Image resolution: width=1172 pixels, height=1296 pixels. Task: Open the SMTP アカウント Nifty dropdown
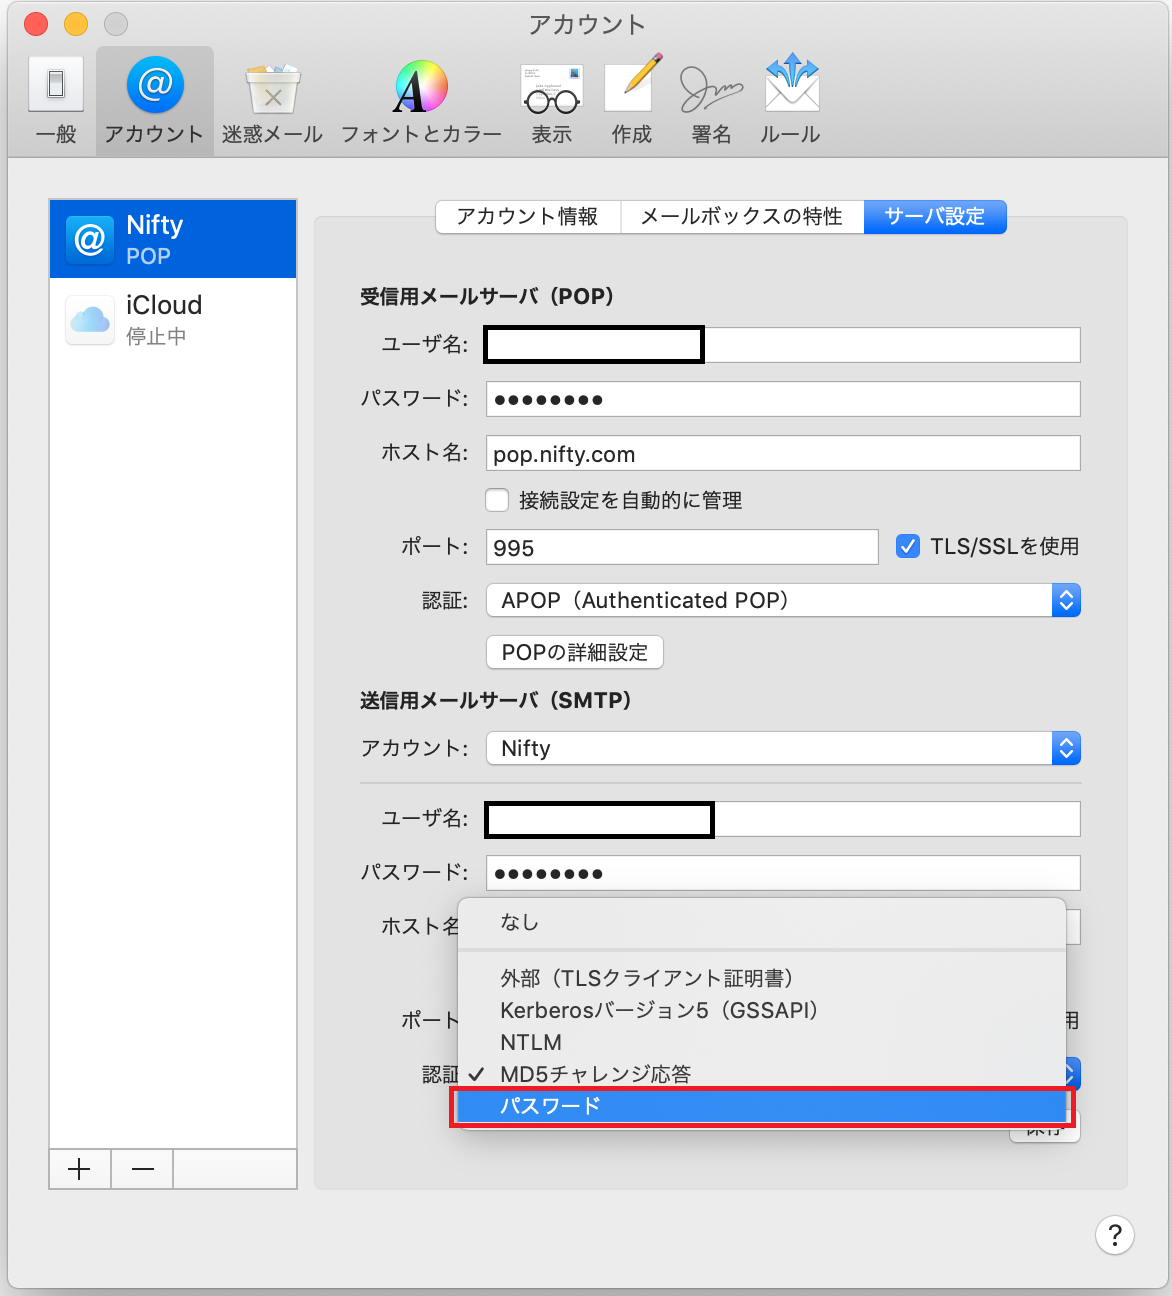[x=783, y=748]
